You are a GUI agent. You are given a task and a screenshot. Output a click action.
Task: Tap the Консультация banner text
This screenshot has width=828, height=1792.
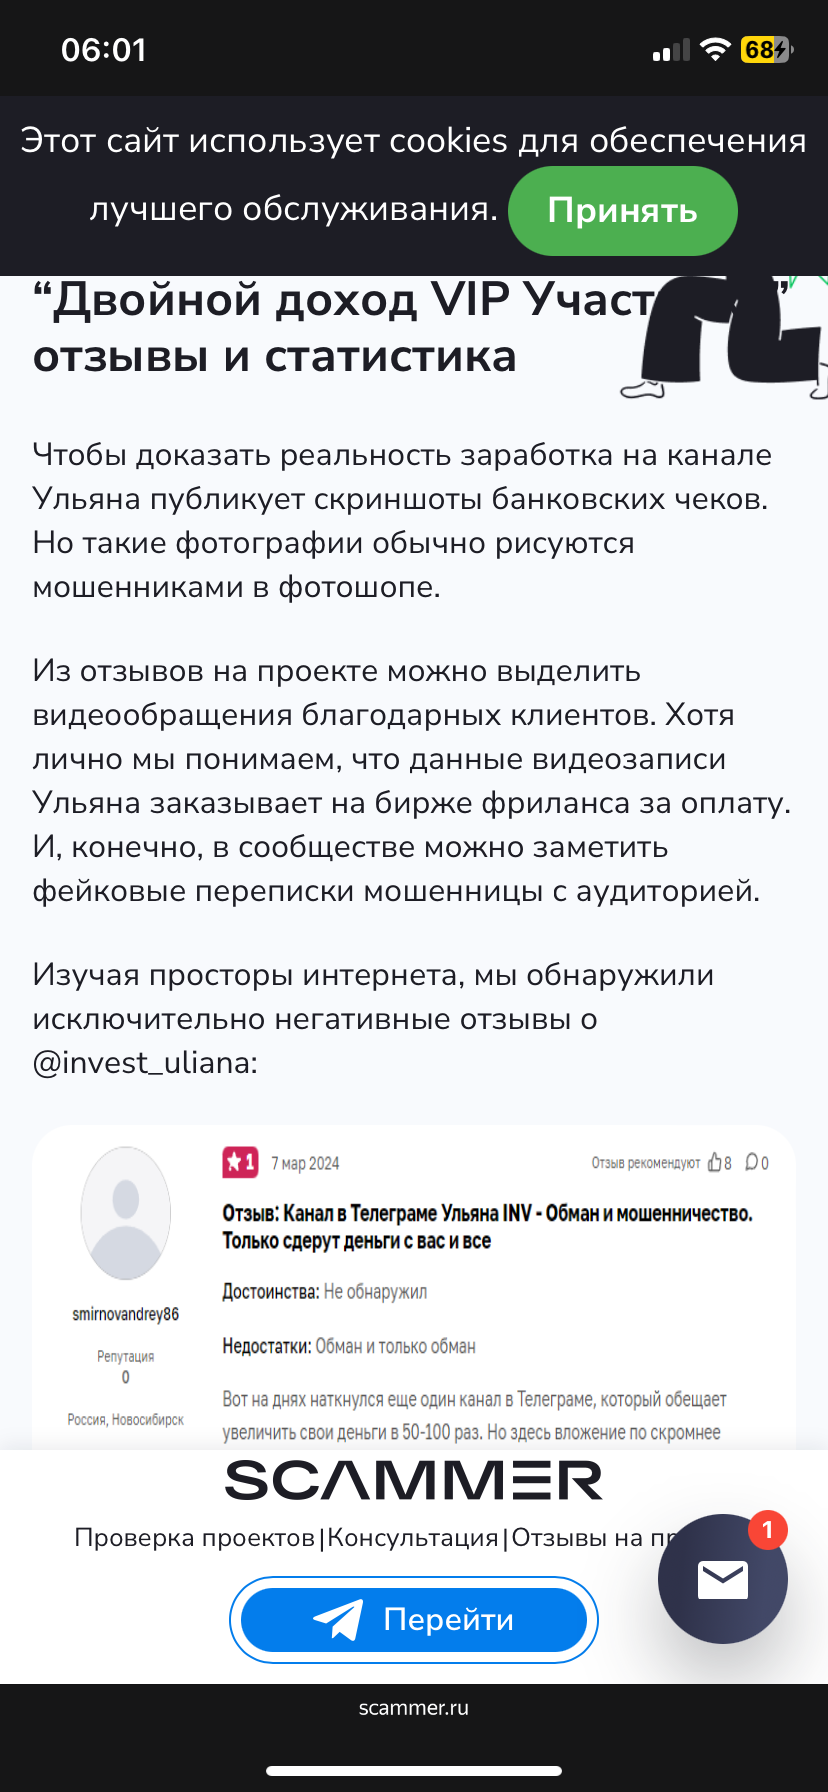click(x=413, y=1538)
